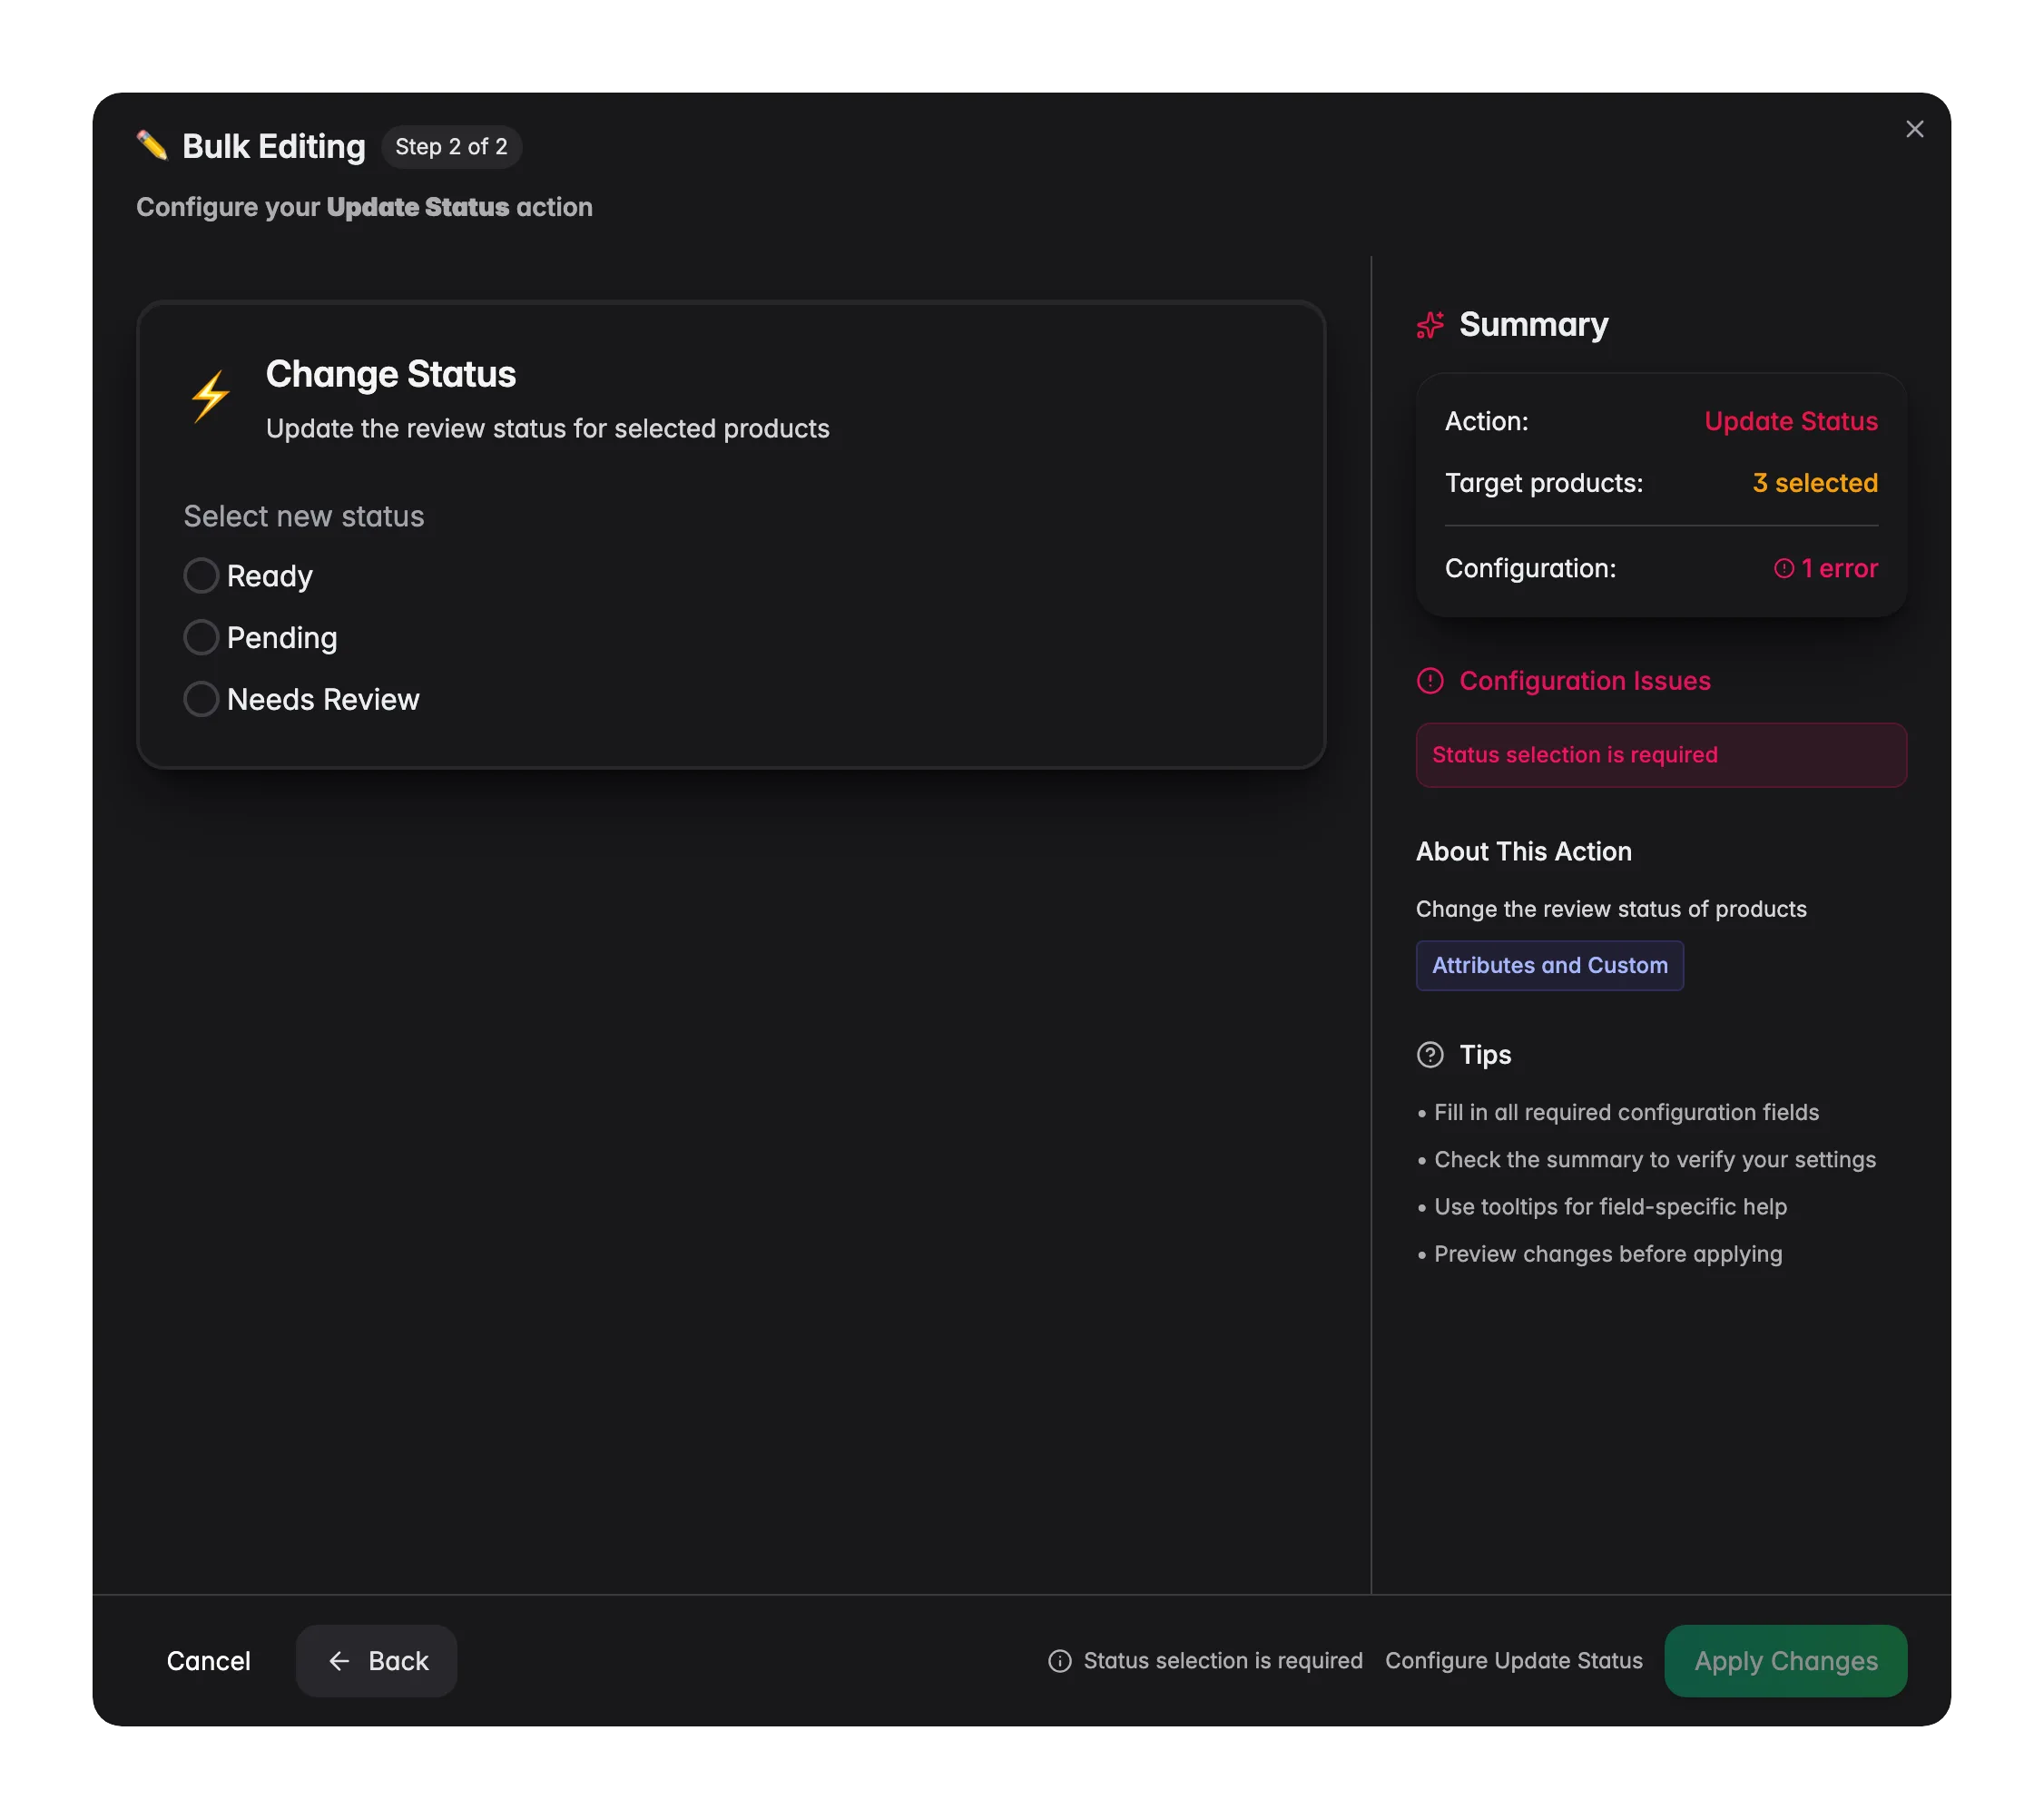Click the Use tooltips for field-specific help tip

coord(1610,1207)
